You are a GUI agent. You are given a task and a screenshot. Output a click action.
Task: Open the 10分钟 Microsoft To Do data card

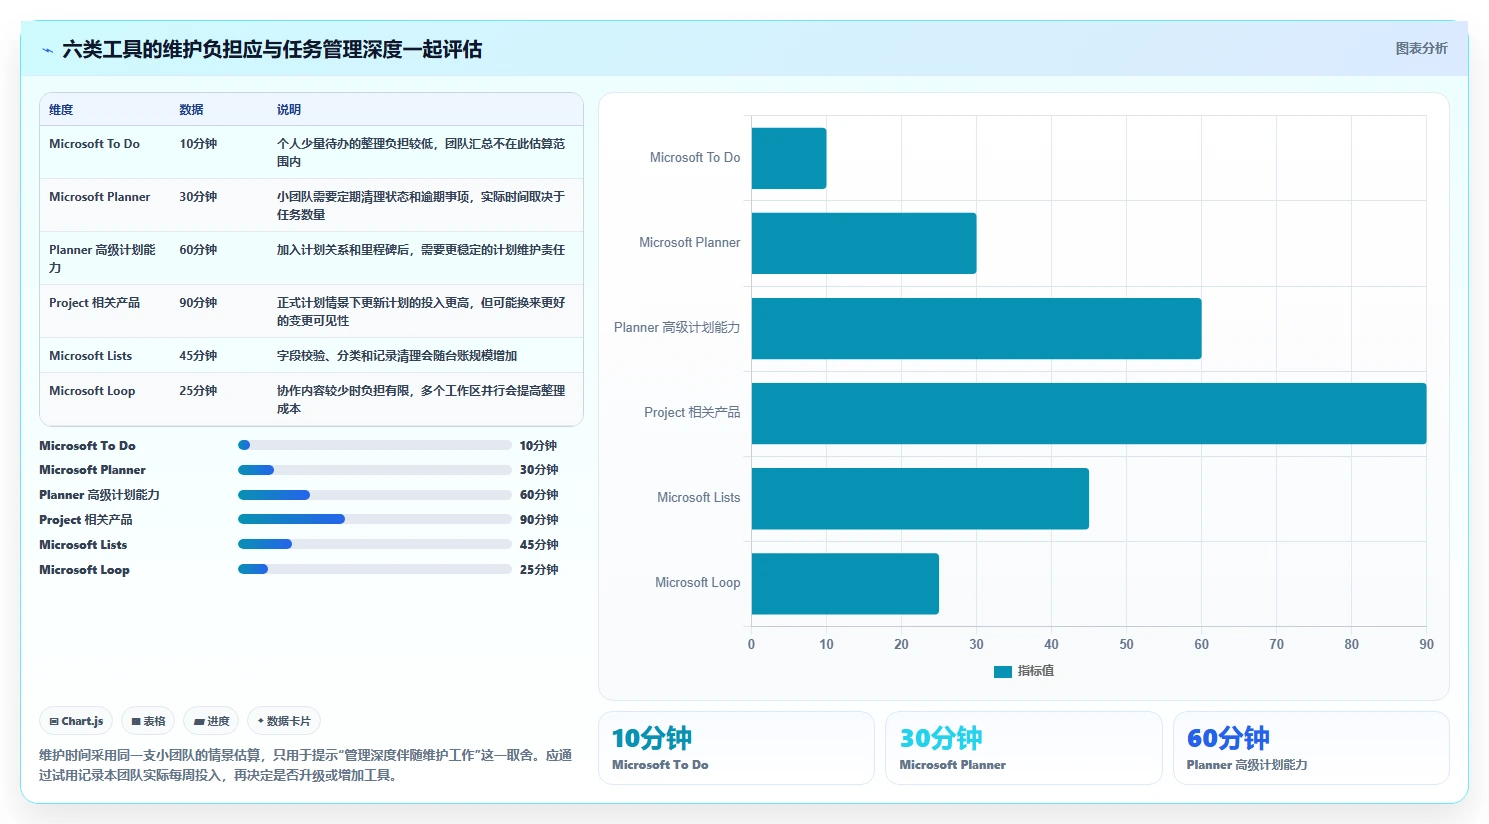click(x=736, y=748)
